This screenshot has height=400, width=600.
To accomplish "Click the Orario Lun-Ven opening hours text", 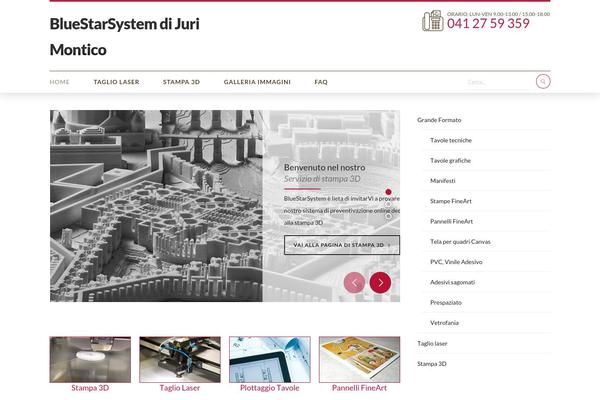I will (x=498, y=14).
